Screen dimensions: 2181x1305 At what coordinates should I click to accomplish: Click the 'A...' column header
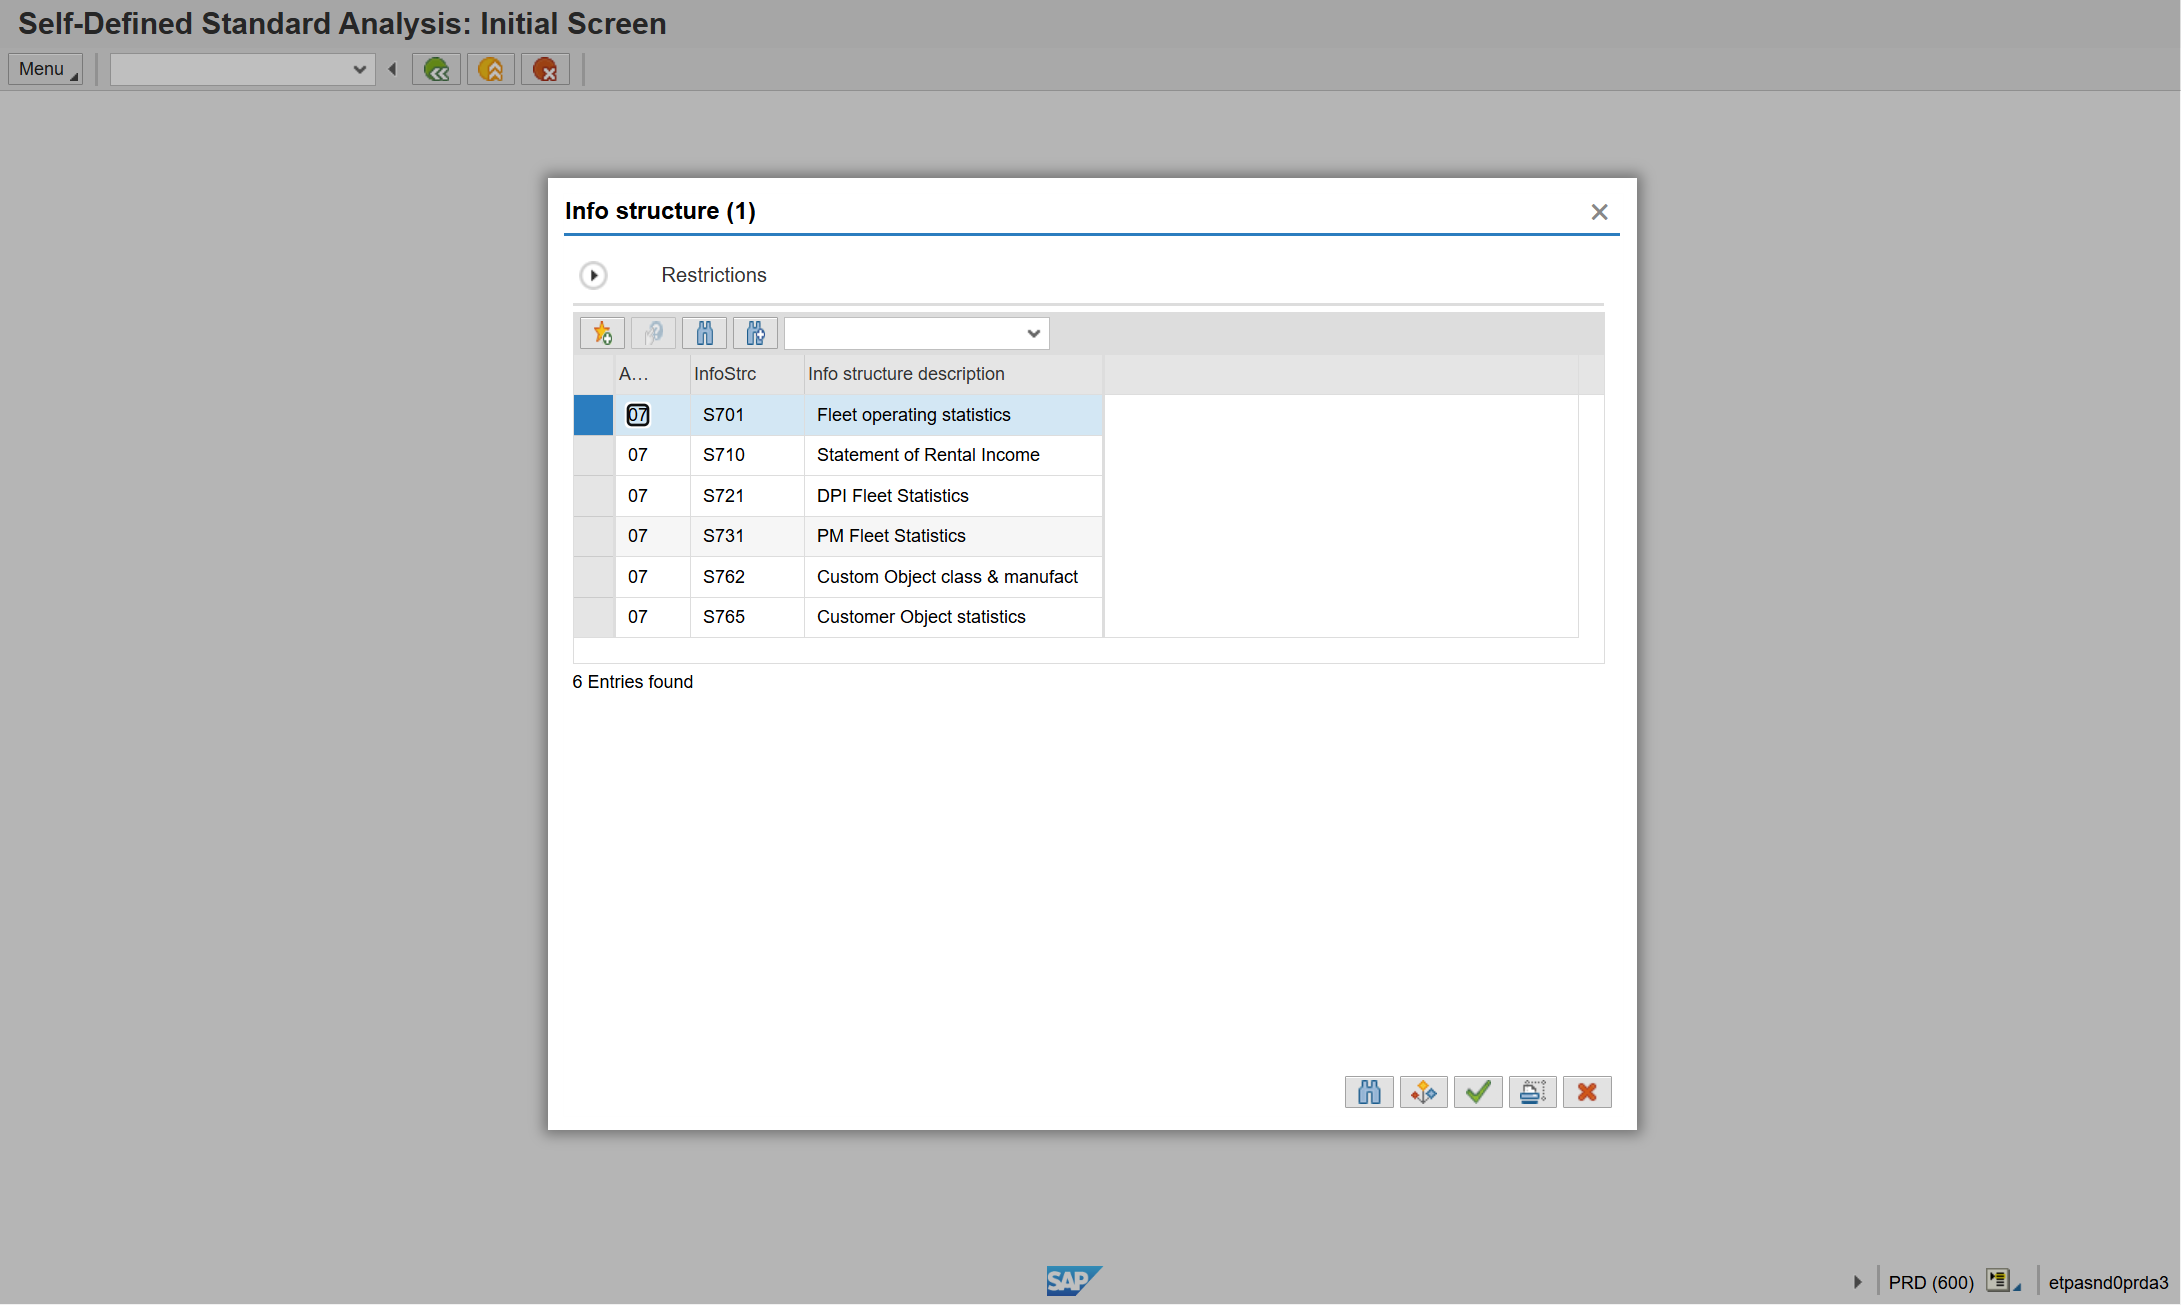tap(652, 374)
